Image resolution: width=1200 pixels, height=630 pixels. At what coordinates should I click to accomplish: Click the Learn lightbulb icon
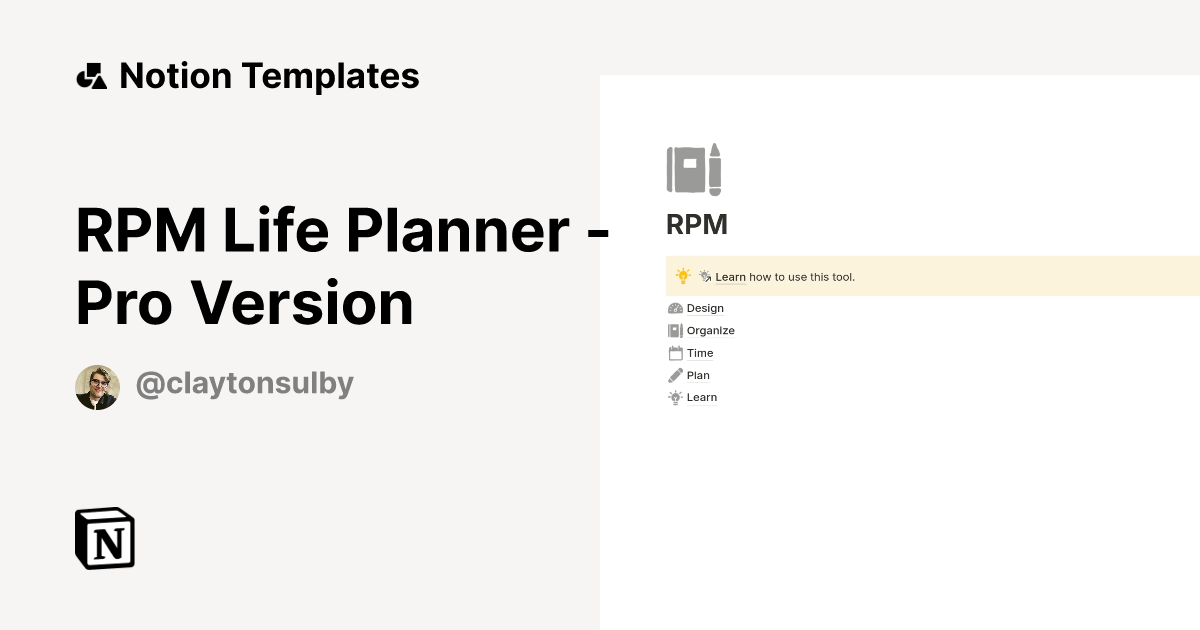[676, 397]
